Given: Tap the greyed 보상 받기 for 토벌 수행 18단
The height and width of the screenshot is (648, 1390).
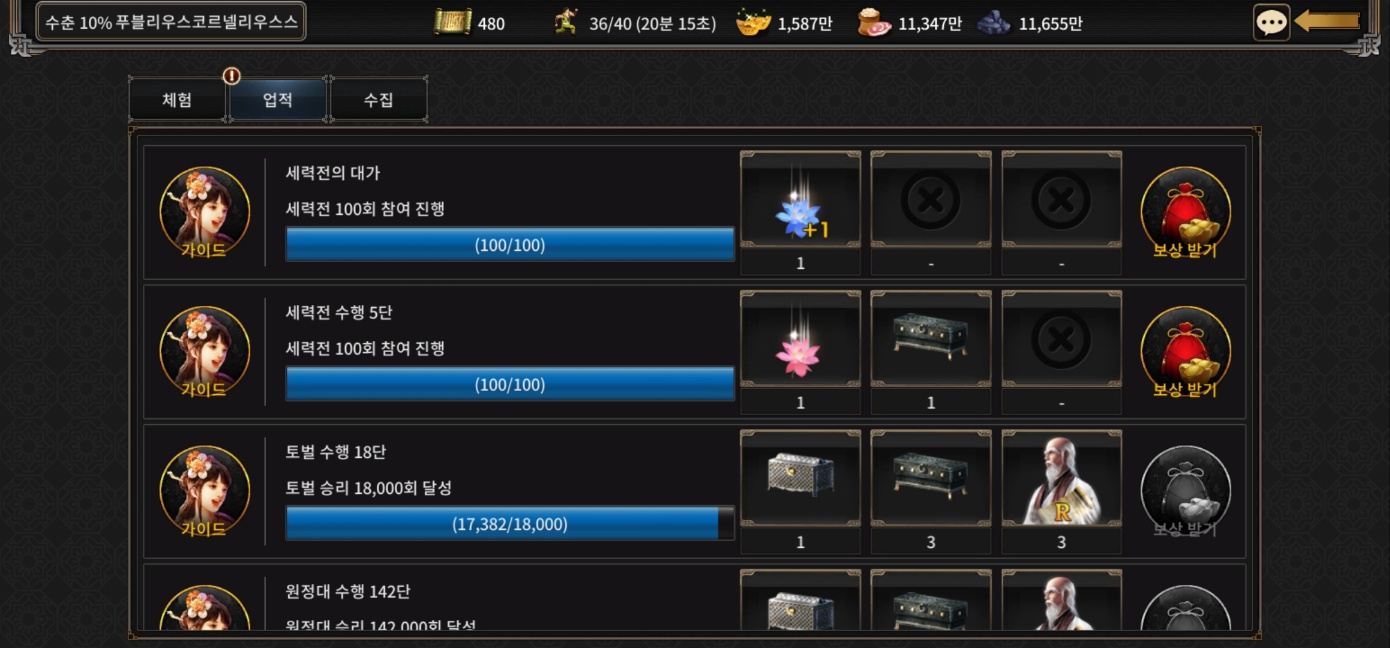Looking at the screenshot, I should pos(1185,492).
